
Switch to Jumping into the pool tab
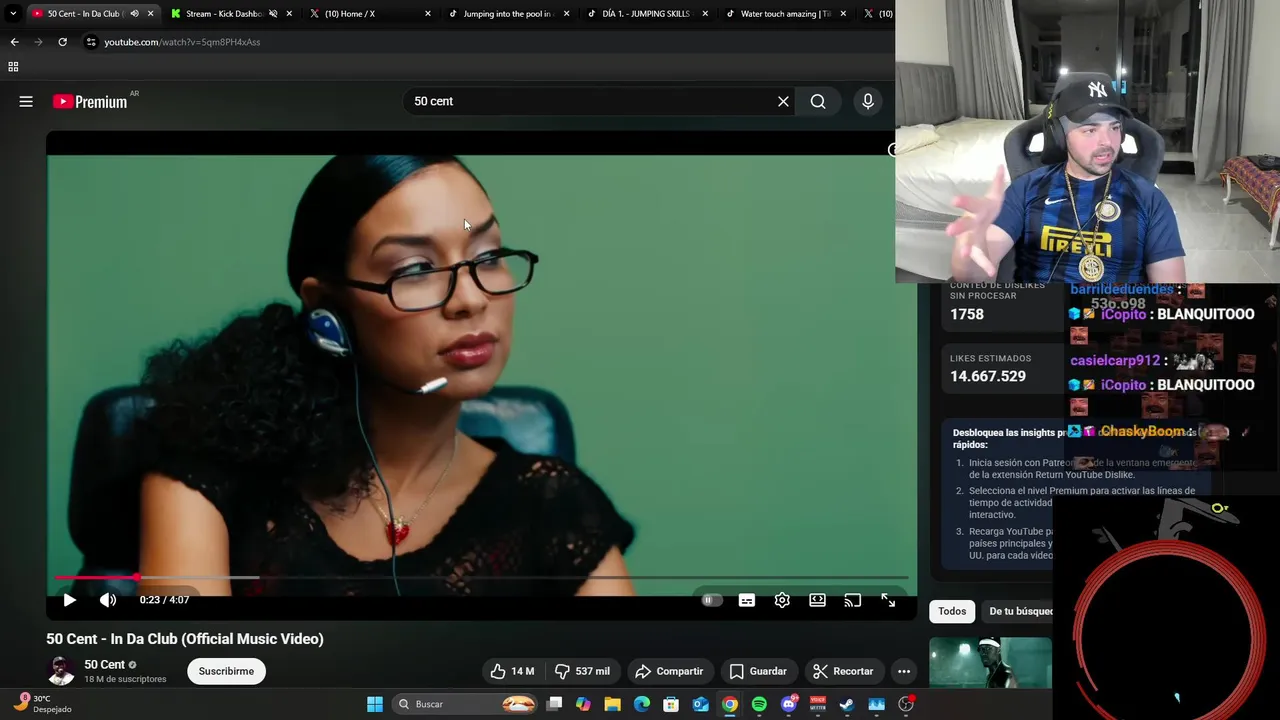[x=507, y=14]
